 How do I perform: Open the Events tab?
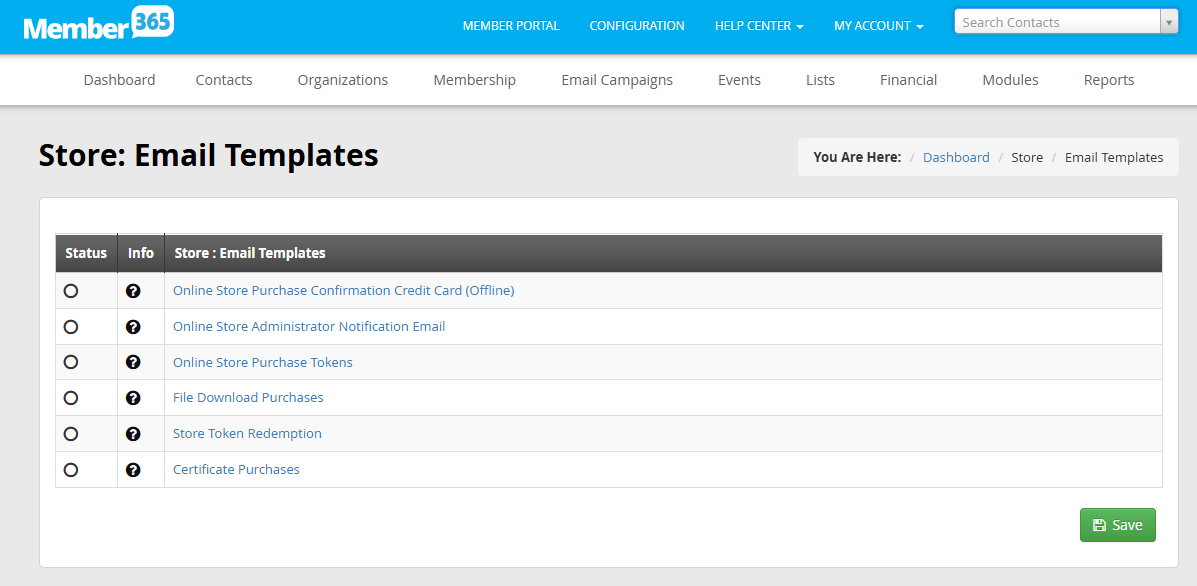(739, 79)
